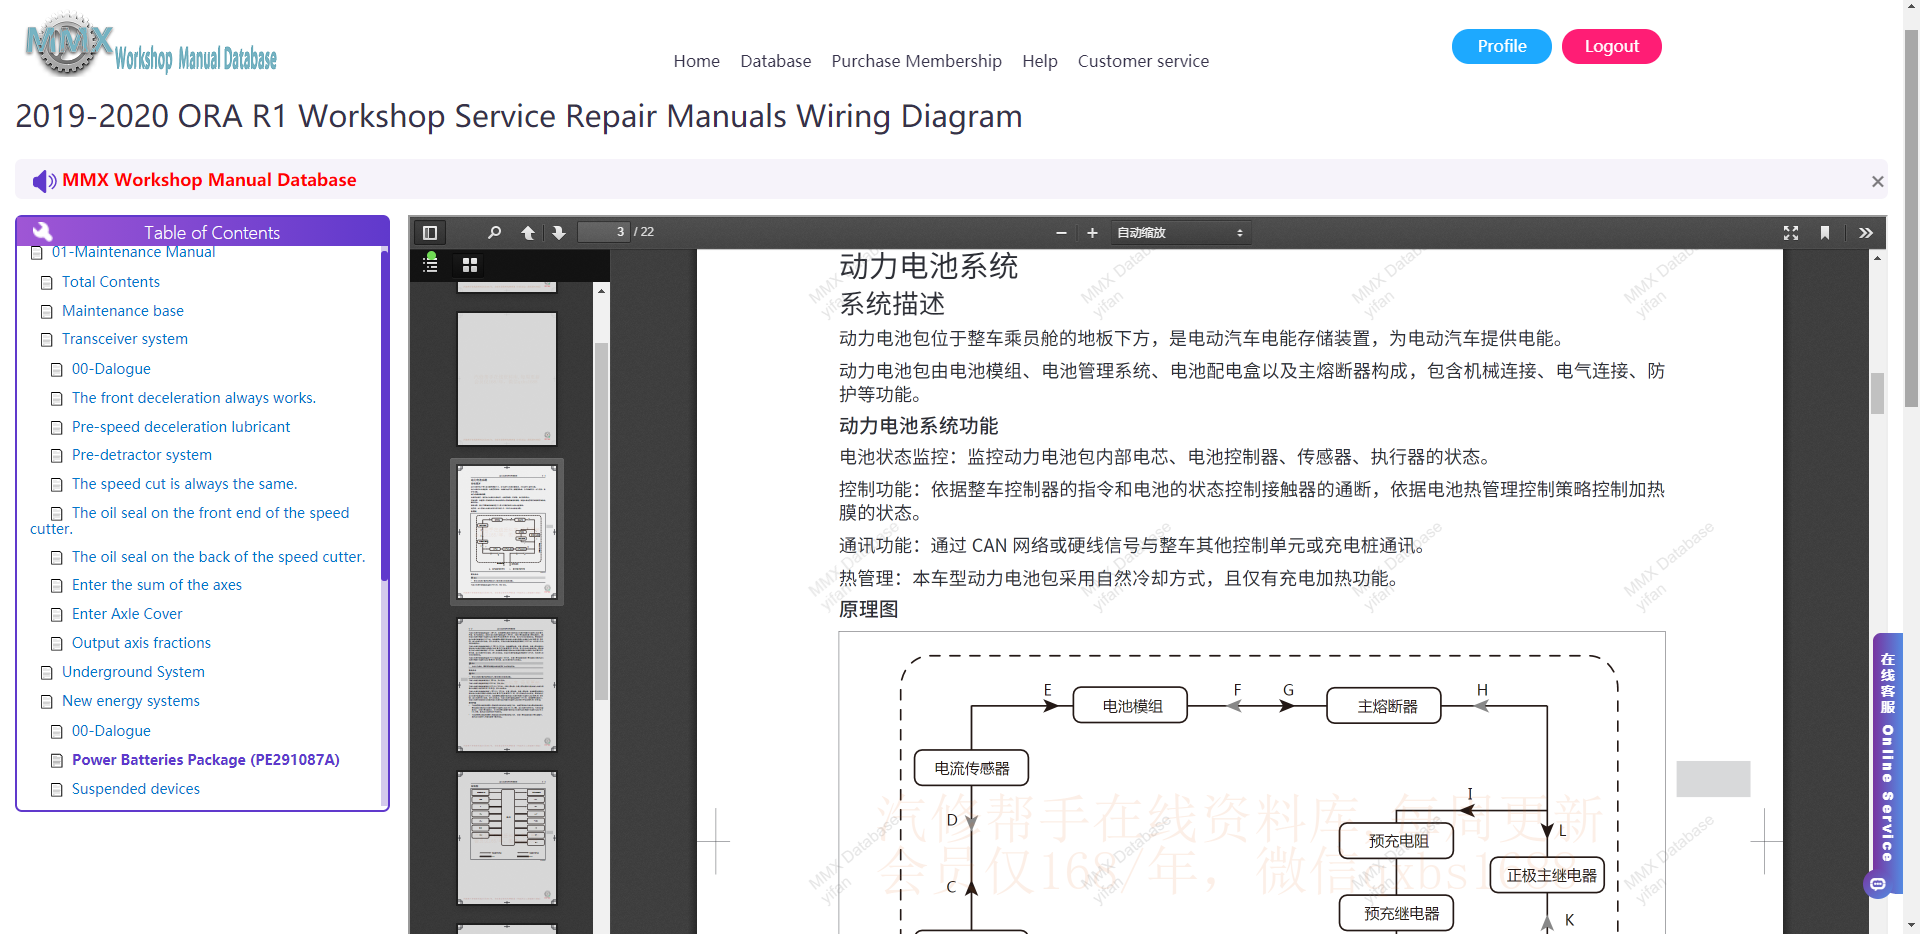
Task: Click the page icon beside Output axis fractions
Action: (x=57, y=644)
